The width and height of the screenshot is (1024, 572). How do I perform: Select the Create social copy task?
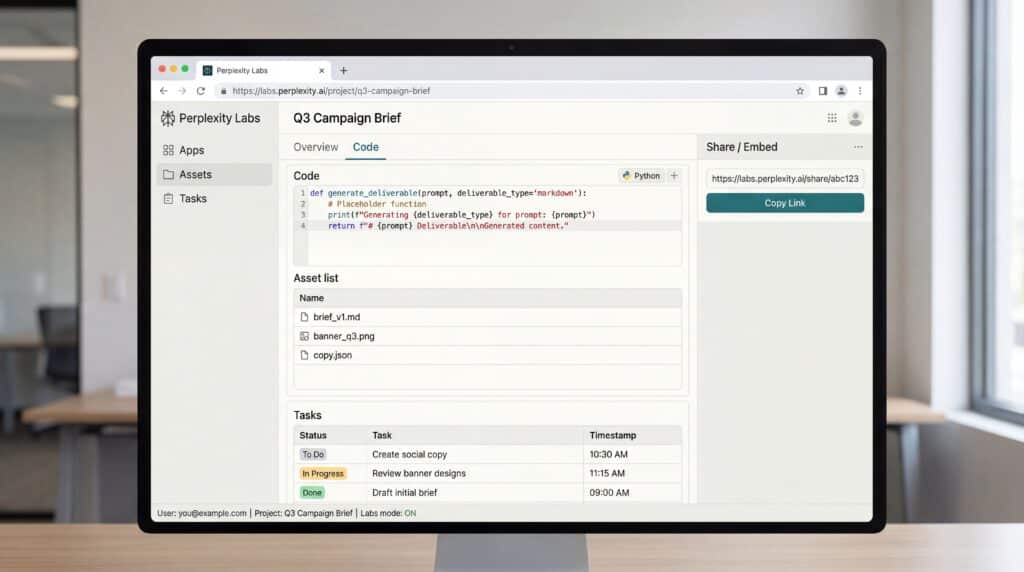point(409,454)
